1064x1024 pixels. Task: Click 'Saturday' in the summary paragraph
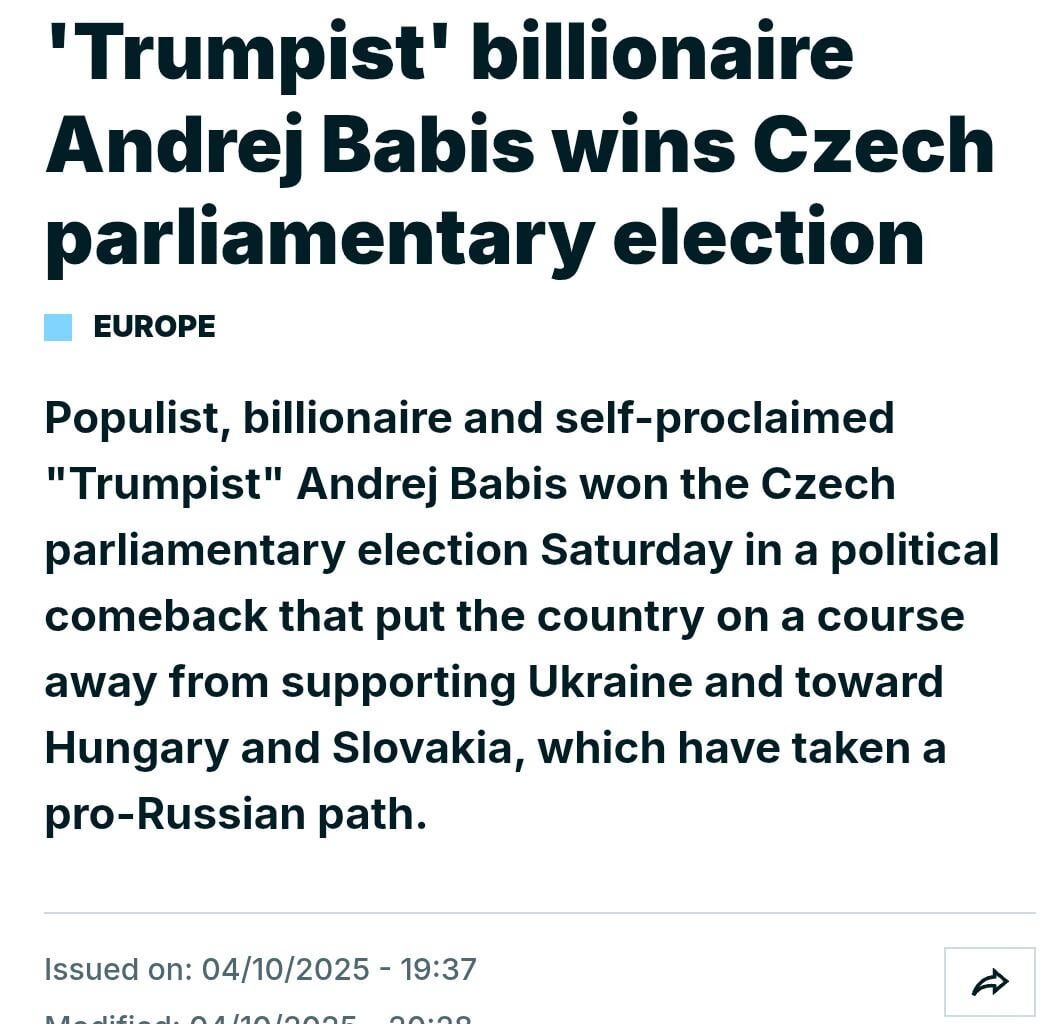click(x=636, y=550)
